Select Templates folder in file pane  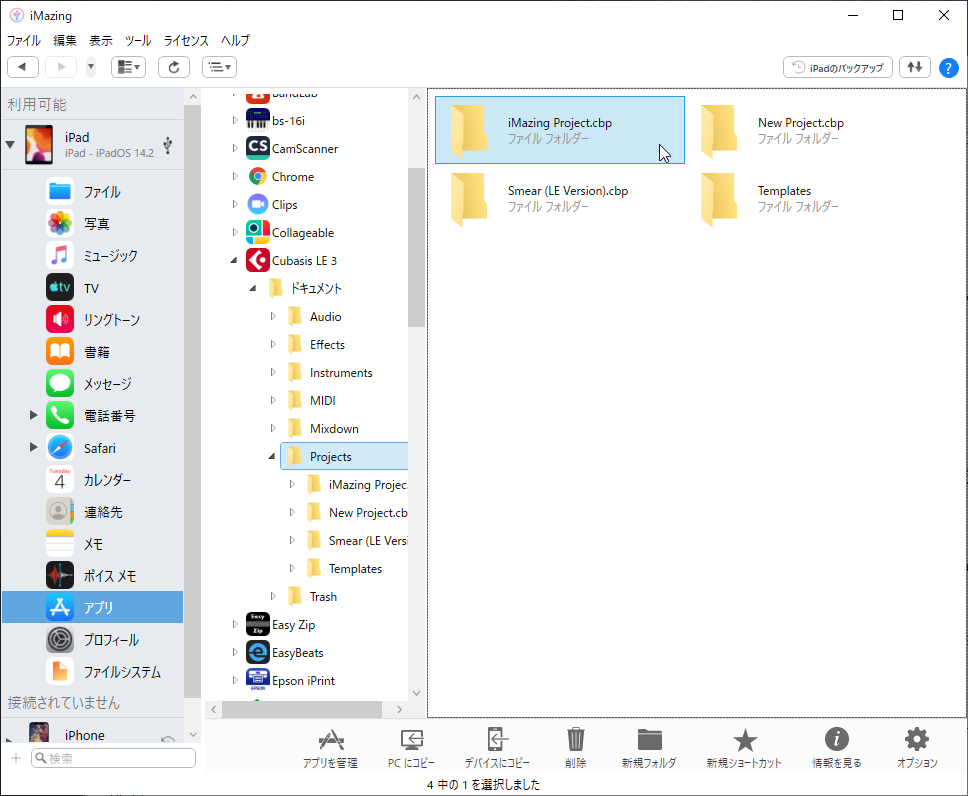810,198
